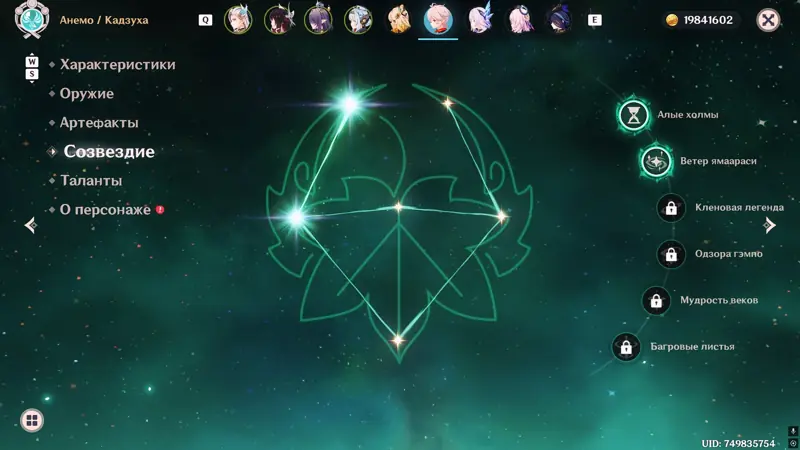Open the locked Одзора гэмпо node

[x=671, y=254]
